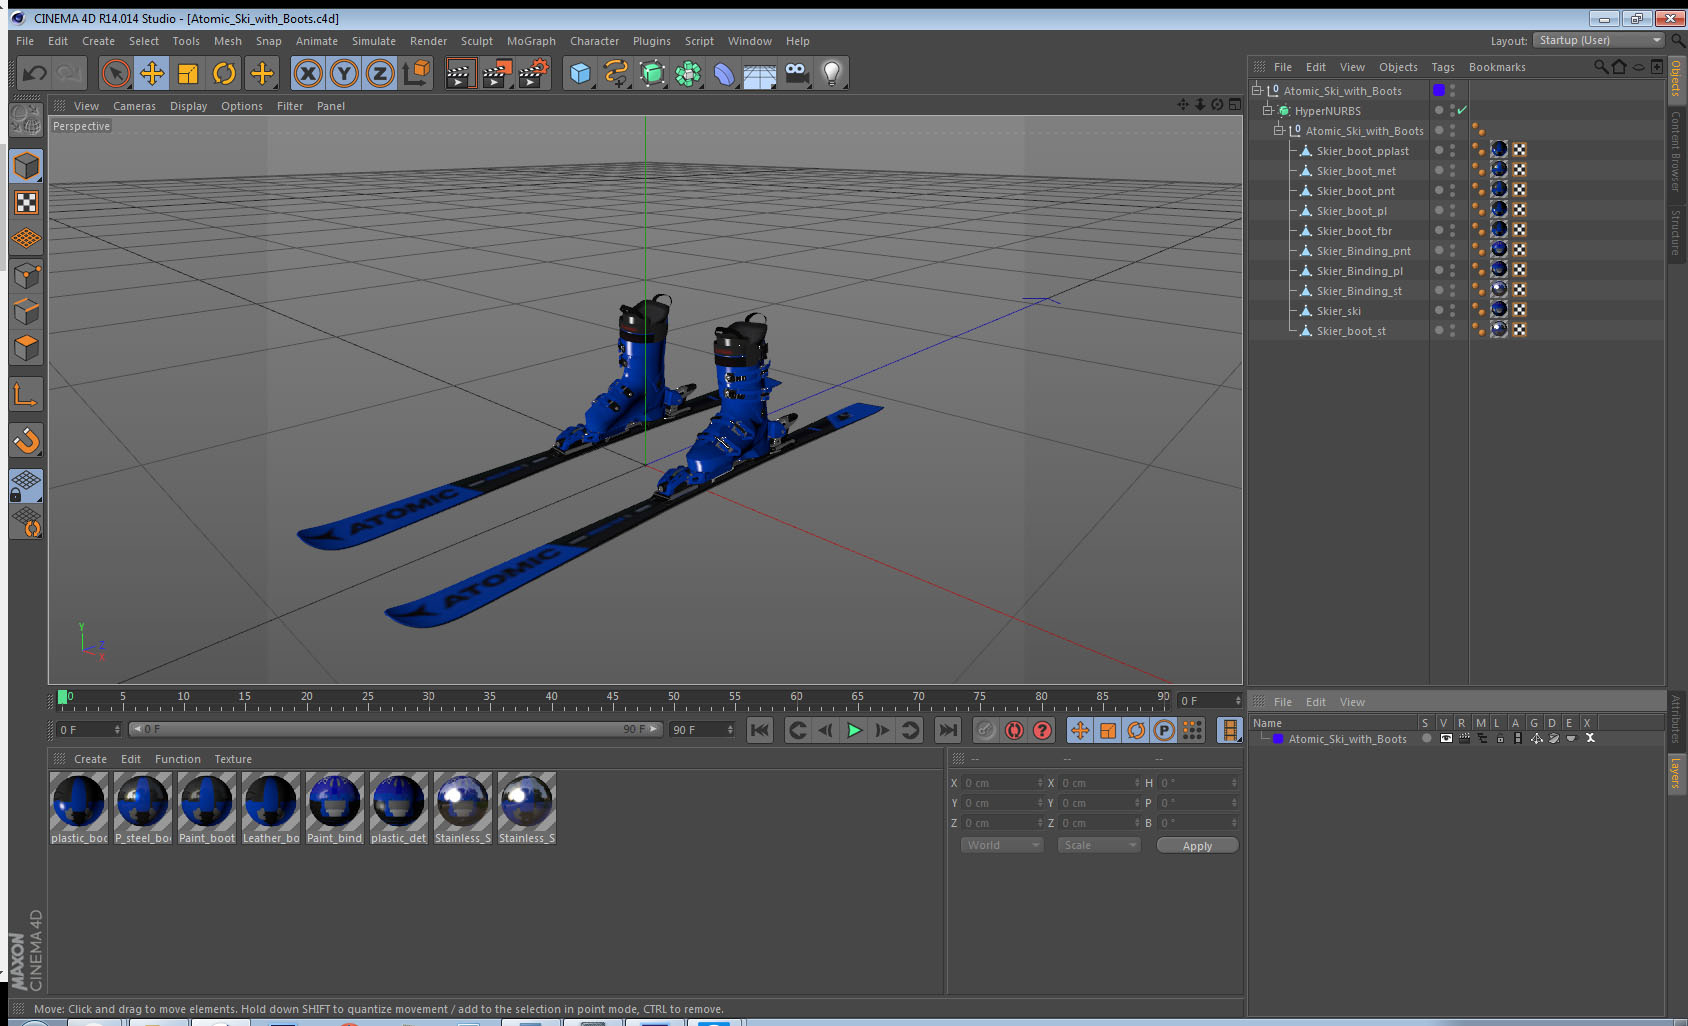Collapse the nested Atomic_Ski_with_Boots null
The width and height of the screenshot is (1688, 1026).
click(x=1278, y=130)
